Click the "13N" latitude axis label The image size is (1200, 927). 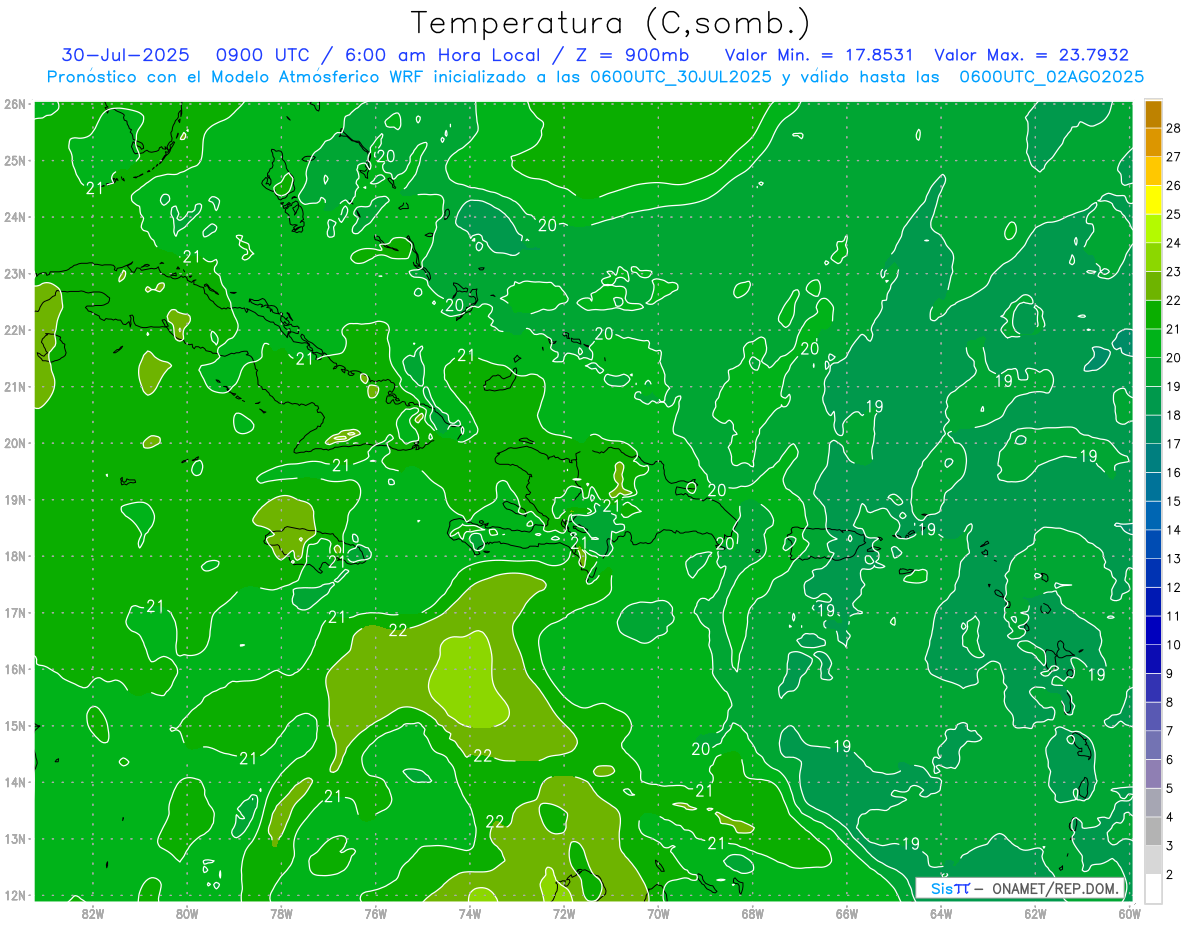click(14, 838)
